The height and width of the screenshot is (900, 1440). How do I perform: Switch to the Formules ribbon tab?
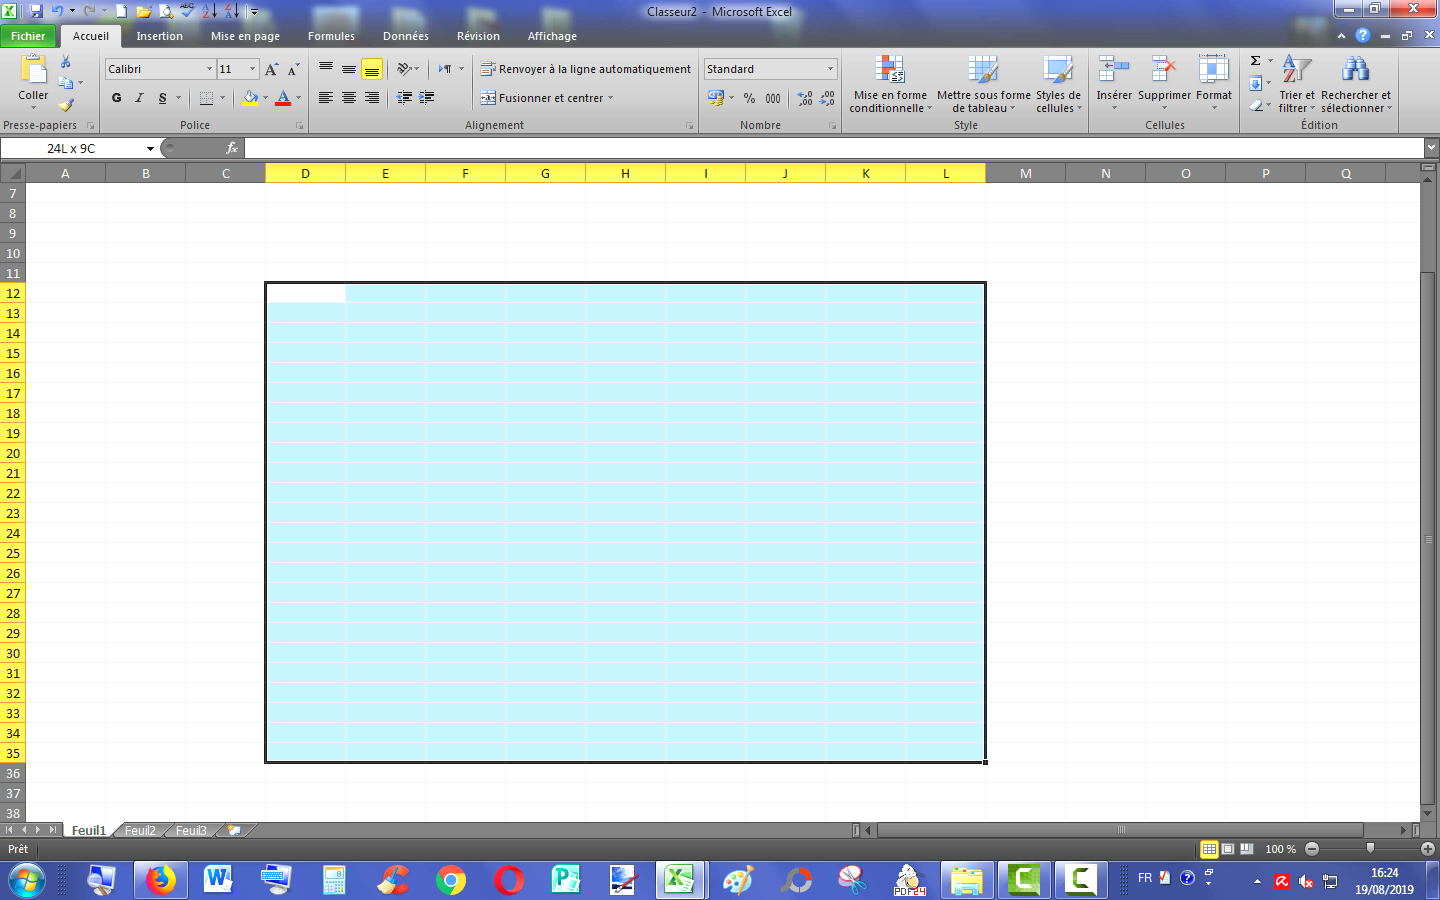coord(331,36)
